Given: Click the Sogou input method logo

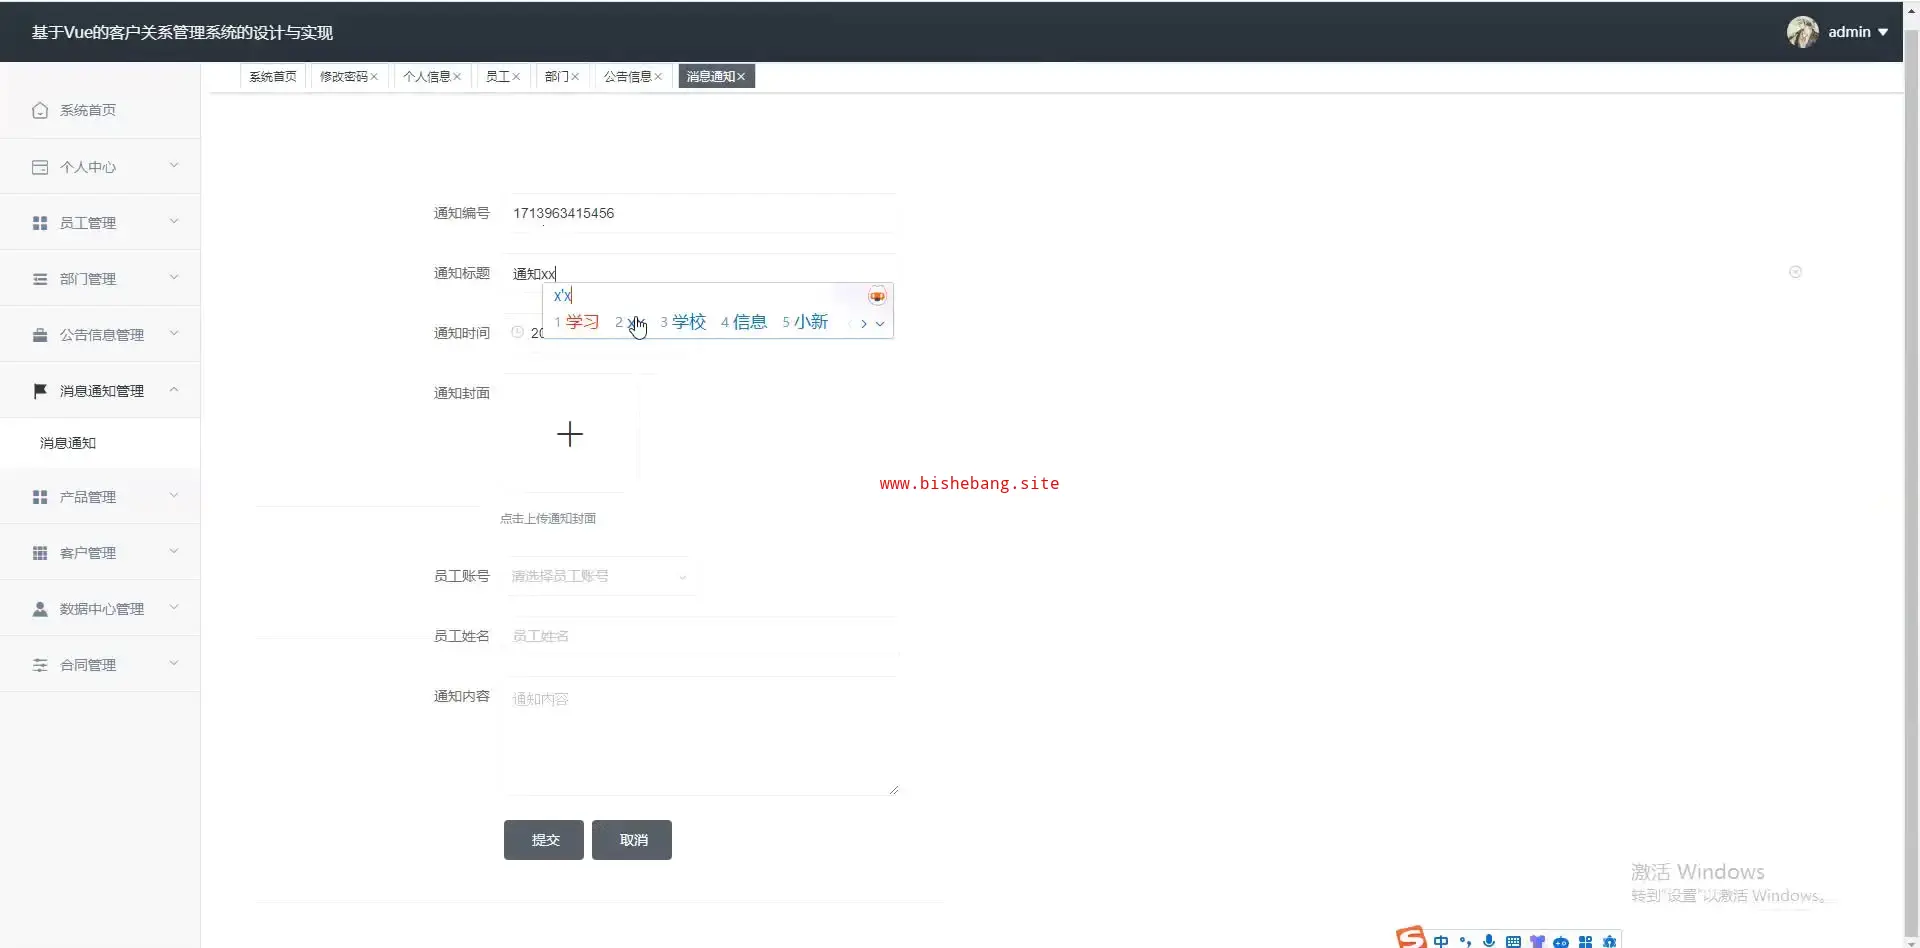Looking at the screenshot, I should (1411, 938).
